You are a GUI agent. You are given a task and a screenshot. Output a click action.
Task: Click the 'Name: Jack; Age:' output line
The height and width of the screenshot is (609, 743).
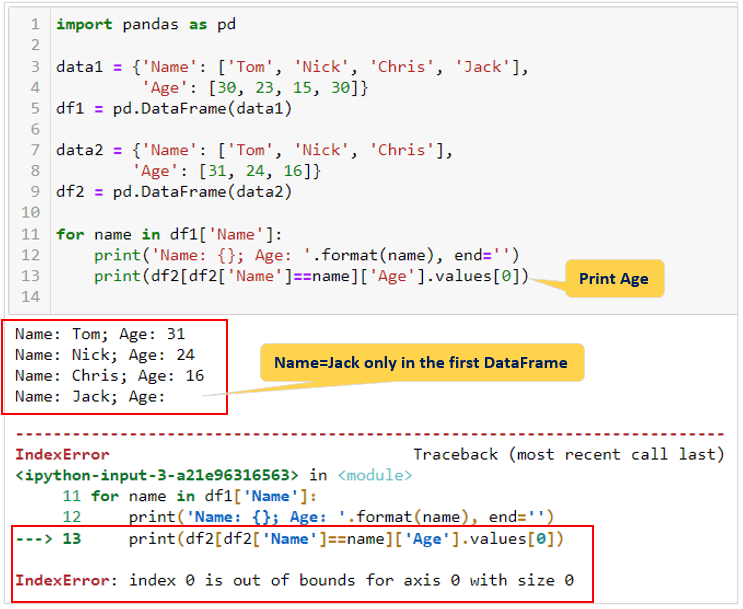coord(90,396)
